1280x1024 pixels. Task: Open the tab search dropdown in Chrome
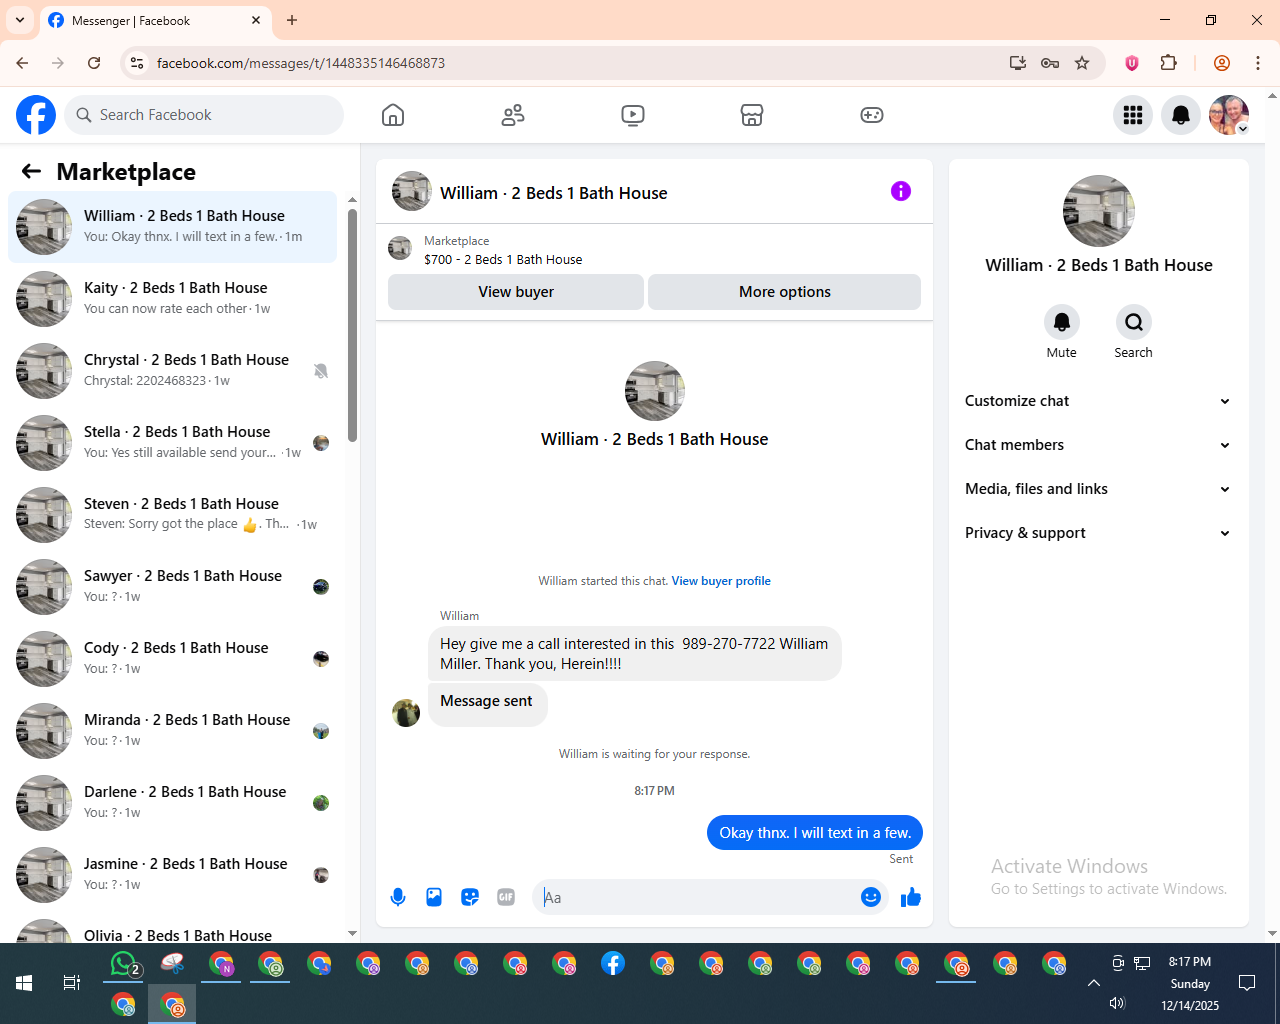click(x=20, y=20)
